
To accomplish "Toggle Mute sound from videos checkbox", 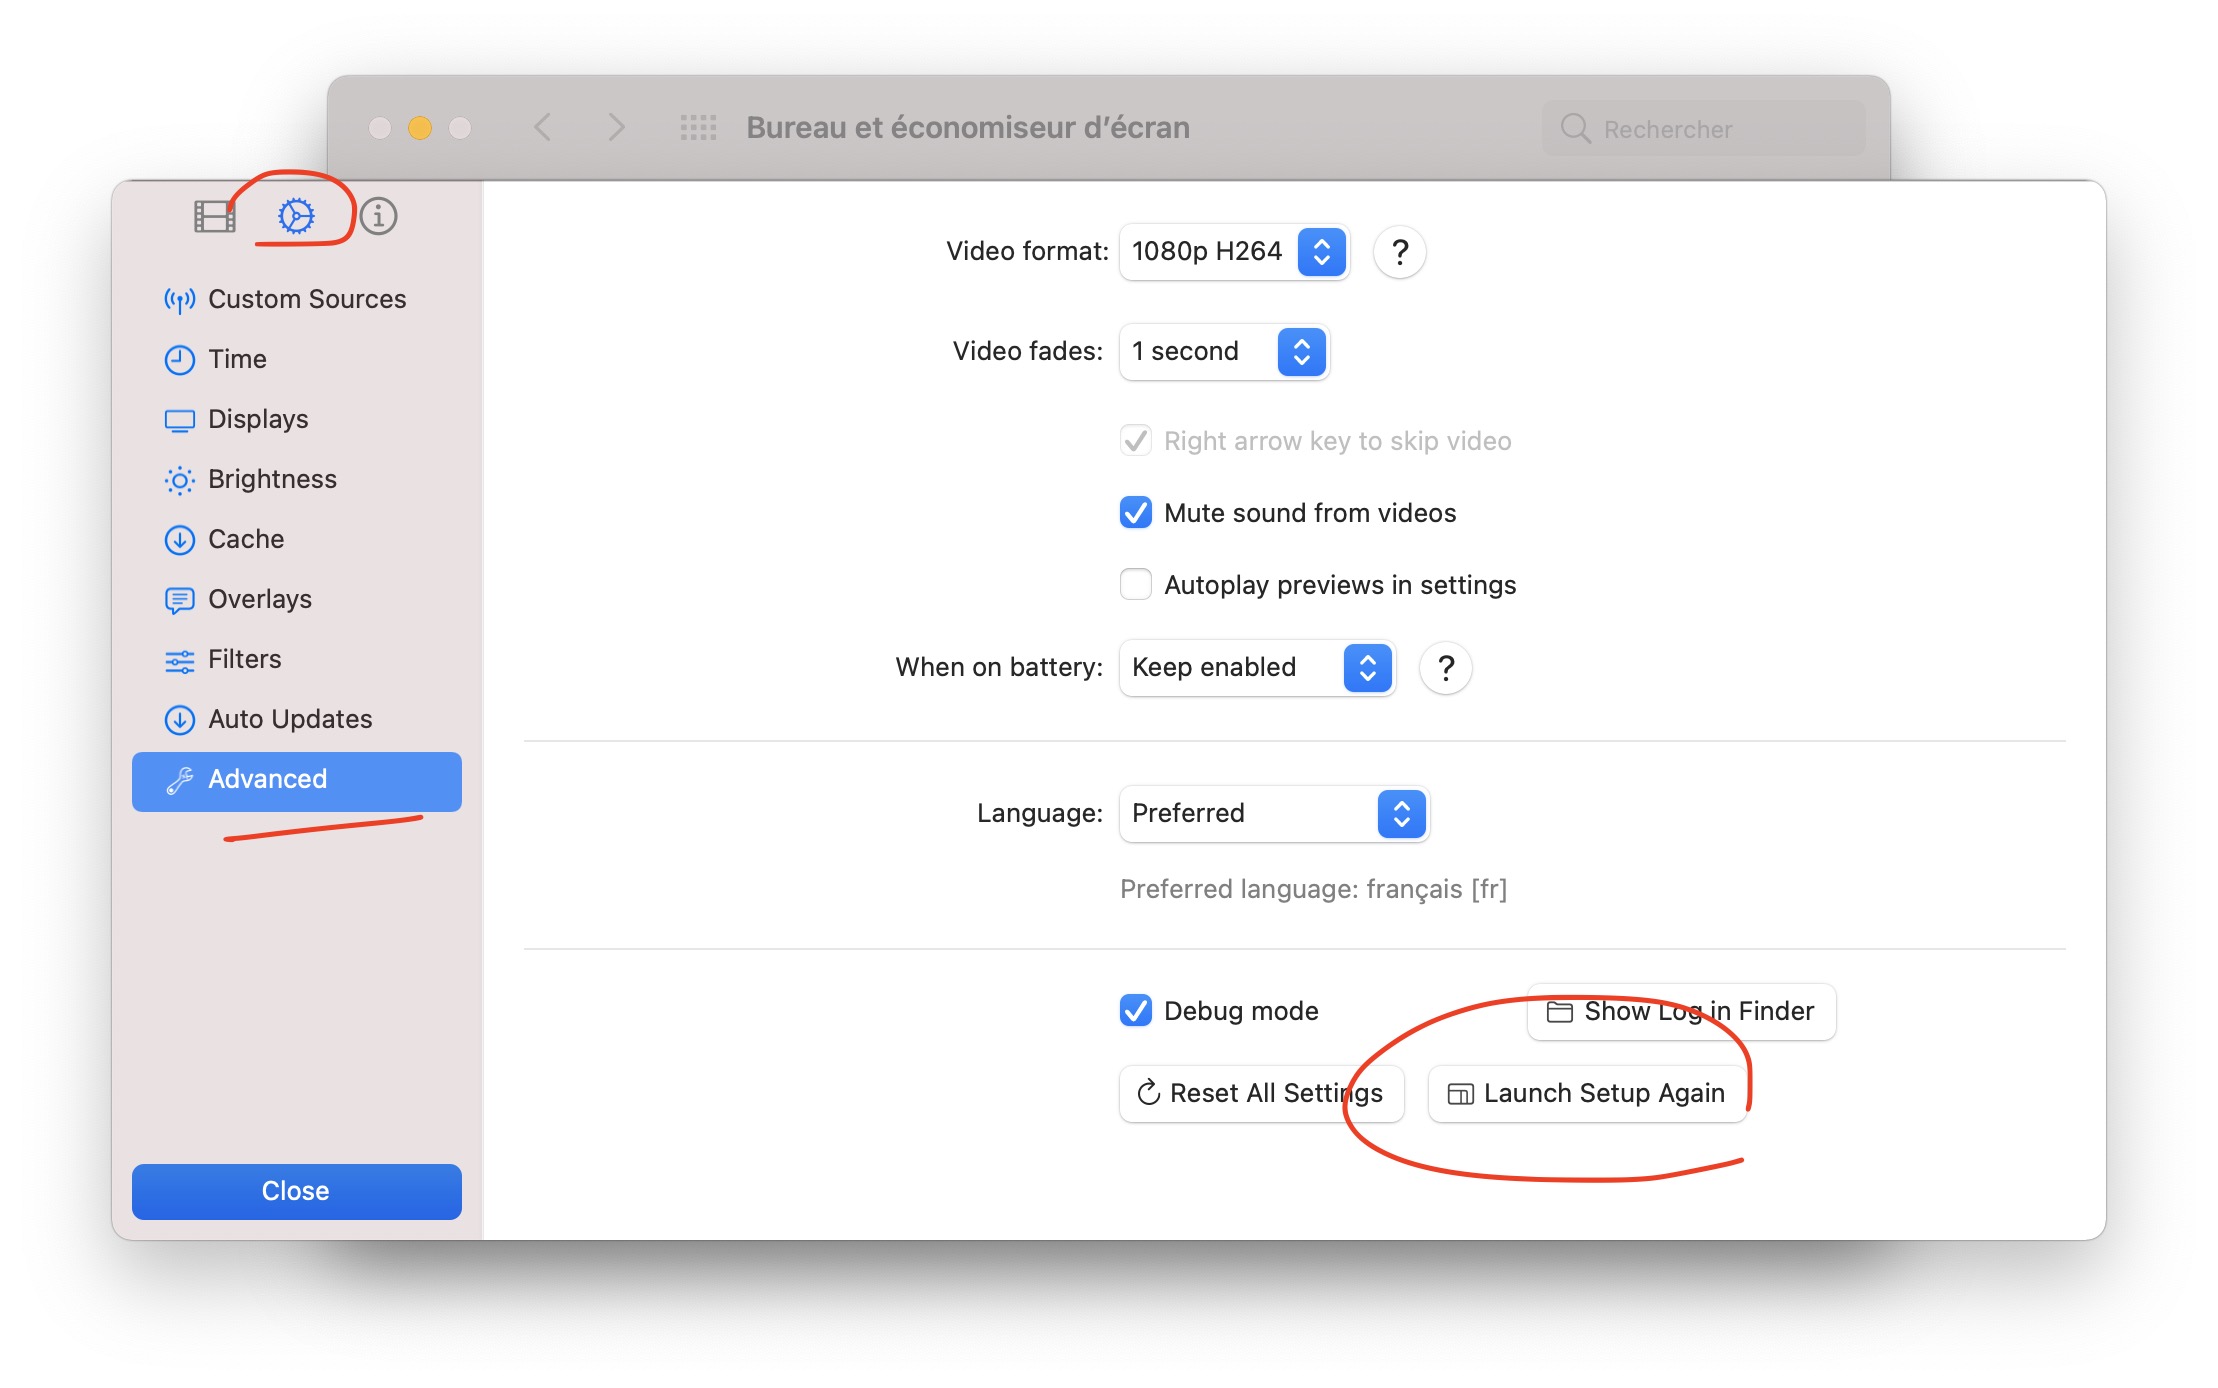I will tap(1136, 513).
